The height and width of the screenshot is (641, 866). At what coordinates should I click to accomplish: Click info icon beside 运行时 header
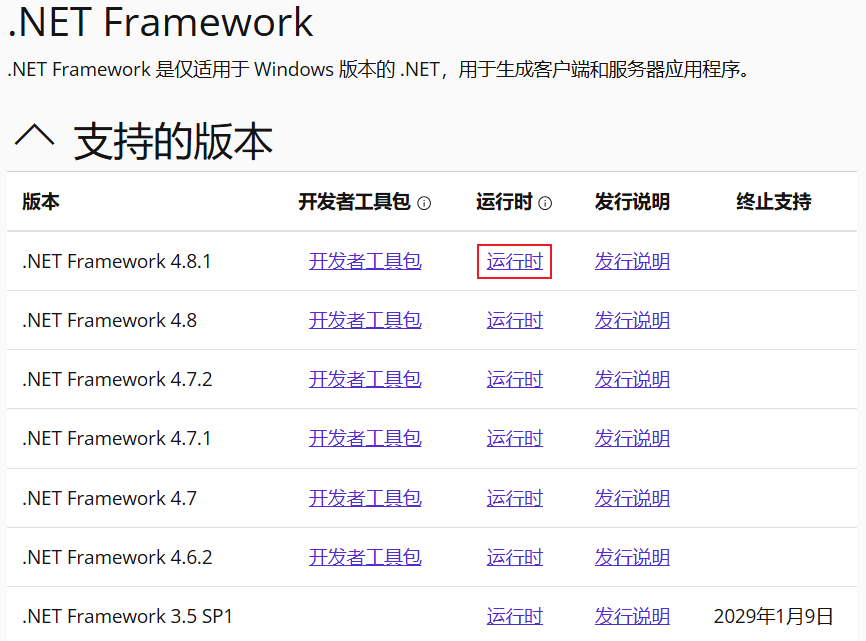pyautogui.click(x=545, y=203)
